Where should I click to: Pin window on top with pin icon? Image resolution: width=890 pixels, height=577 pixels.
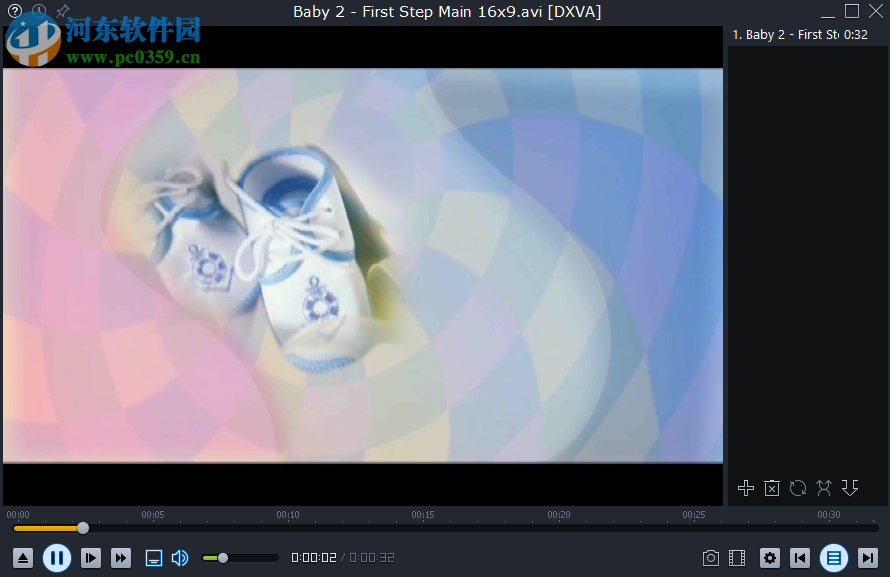coord(62,10)
